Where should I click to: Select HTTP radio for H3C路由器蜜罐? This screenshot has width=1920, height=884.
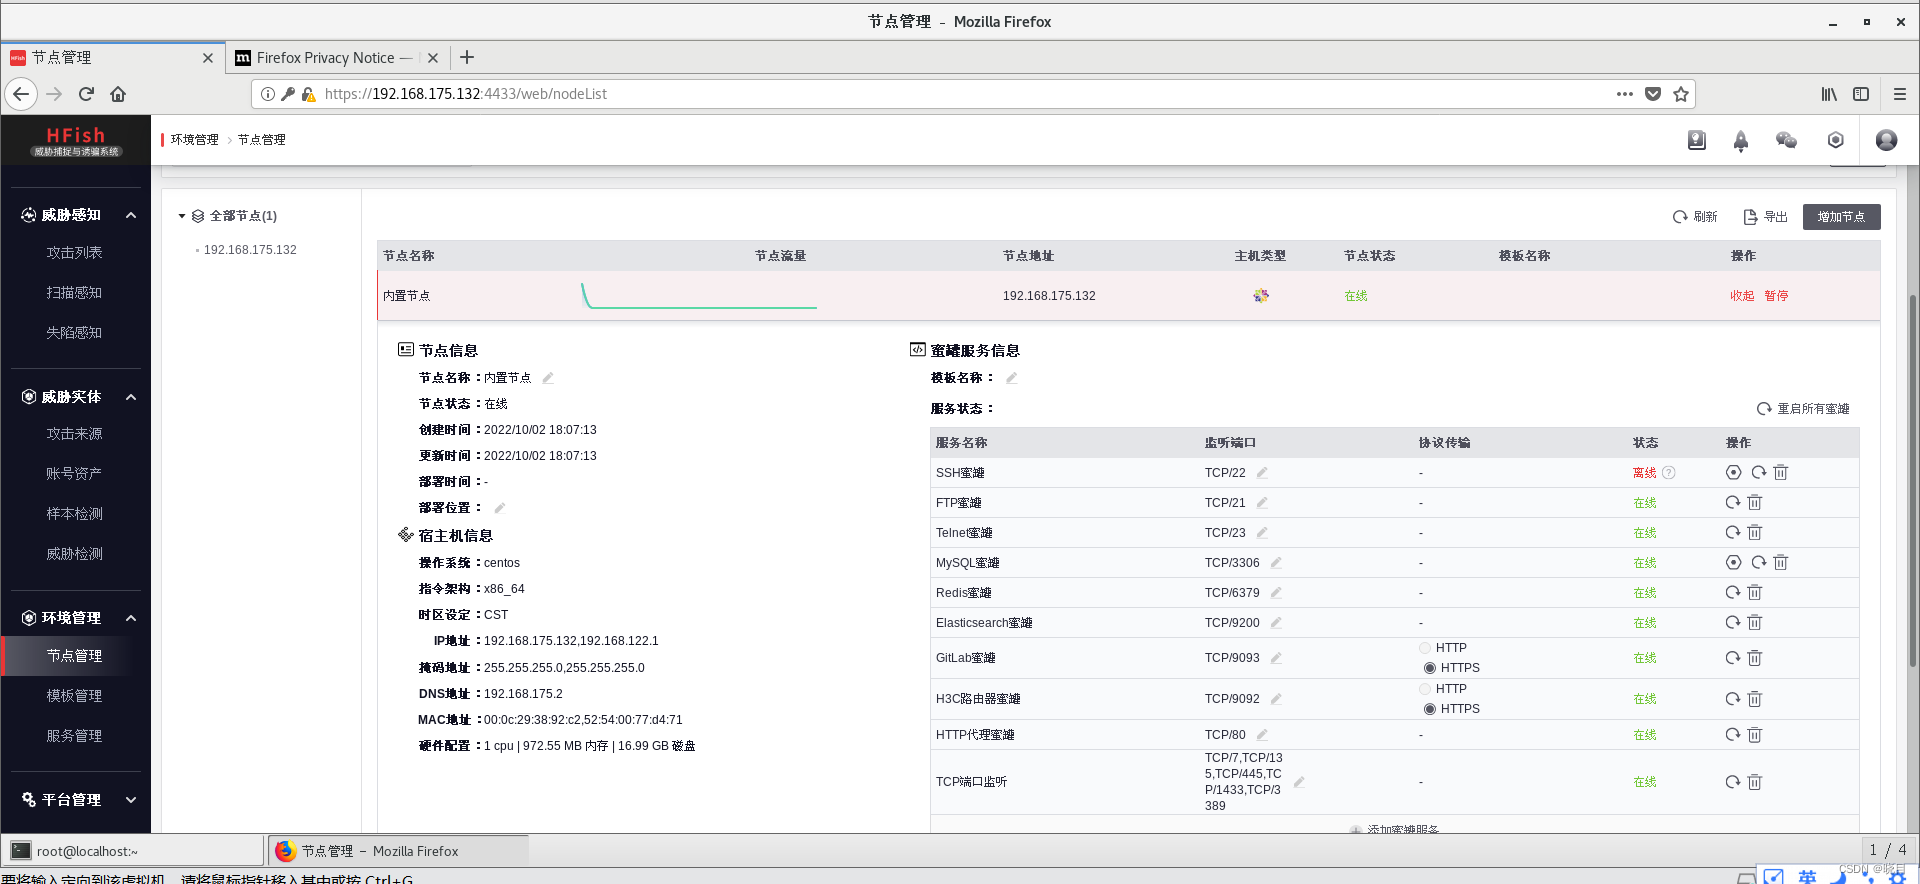click(1425, 689)
